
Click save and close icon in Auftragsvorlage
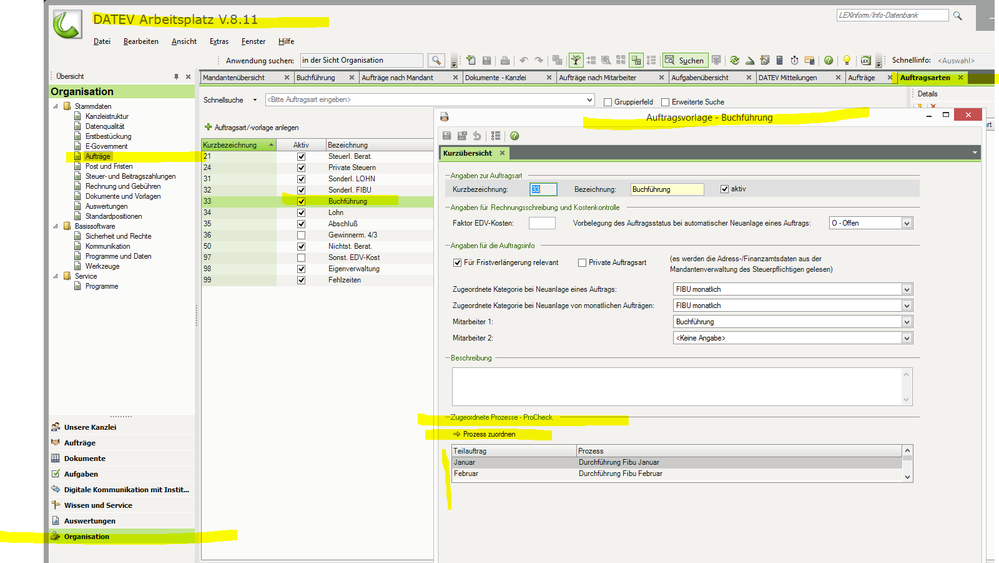pos(462,136)
